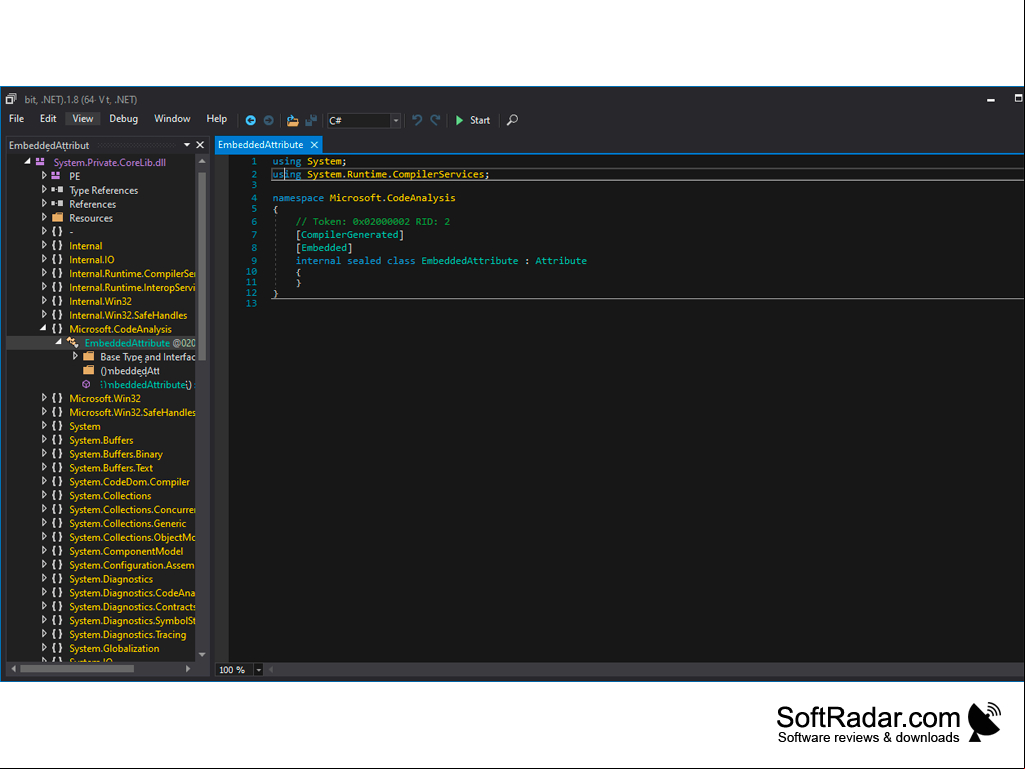Image resolution: width=1025 pixels, height=769 pixels.
Task: Minimize the dnSpy window
Action: 991,99
